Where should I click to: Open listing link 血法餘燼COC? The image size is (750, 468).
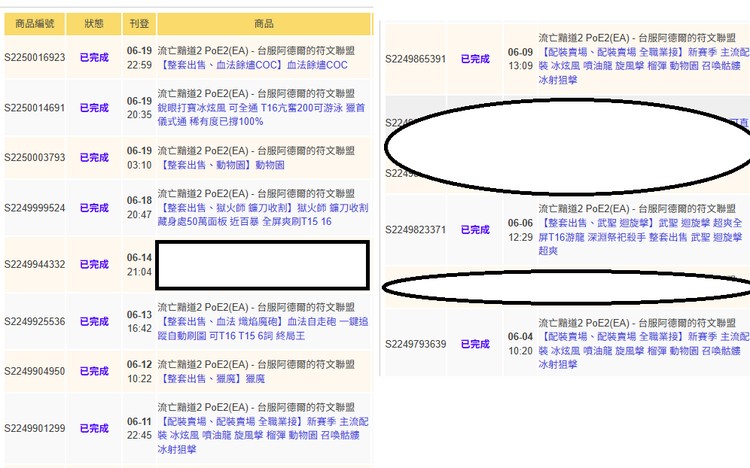tap(253, 65)
